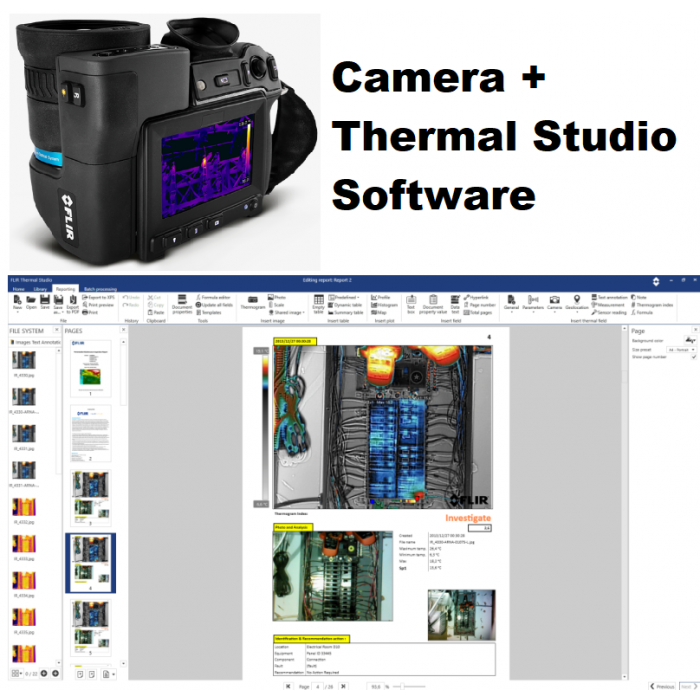Click the New report icon
700x700 pixels.
[x=17, y=300]
